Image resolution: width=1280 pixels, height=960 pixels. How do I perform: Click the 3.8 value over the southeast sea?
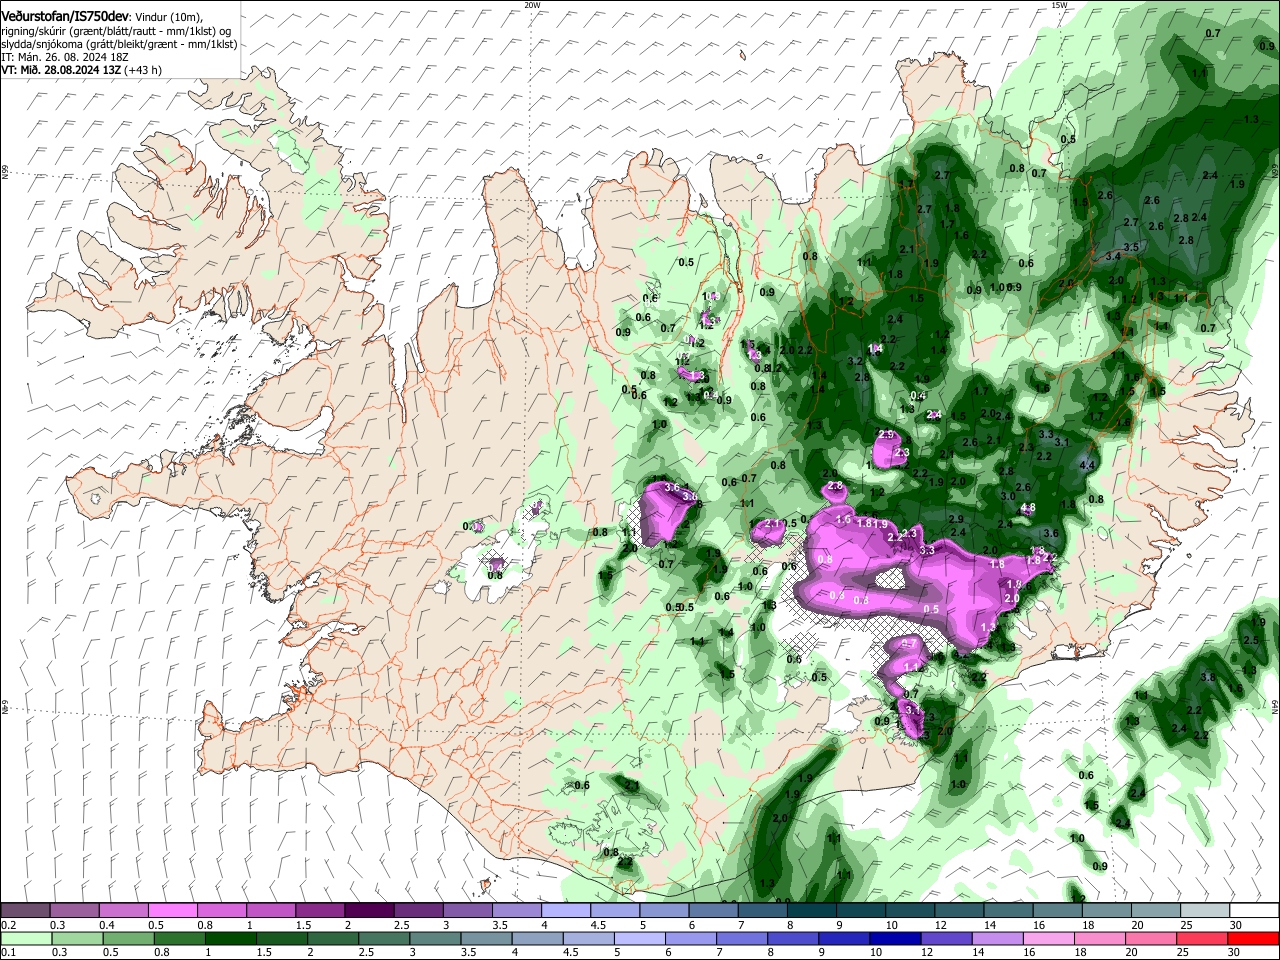pyautogui.click(x=1207, y=677)
